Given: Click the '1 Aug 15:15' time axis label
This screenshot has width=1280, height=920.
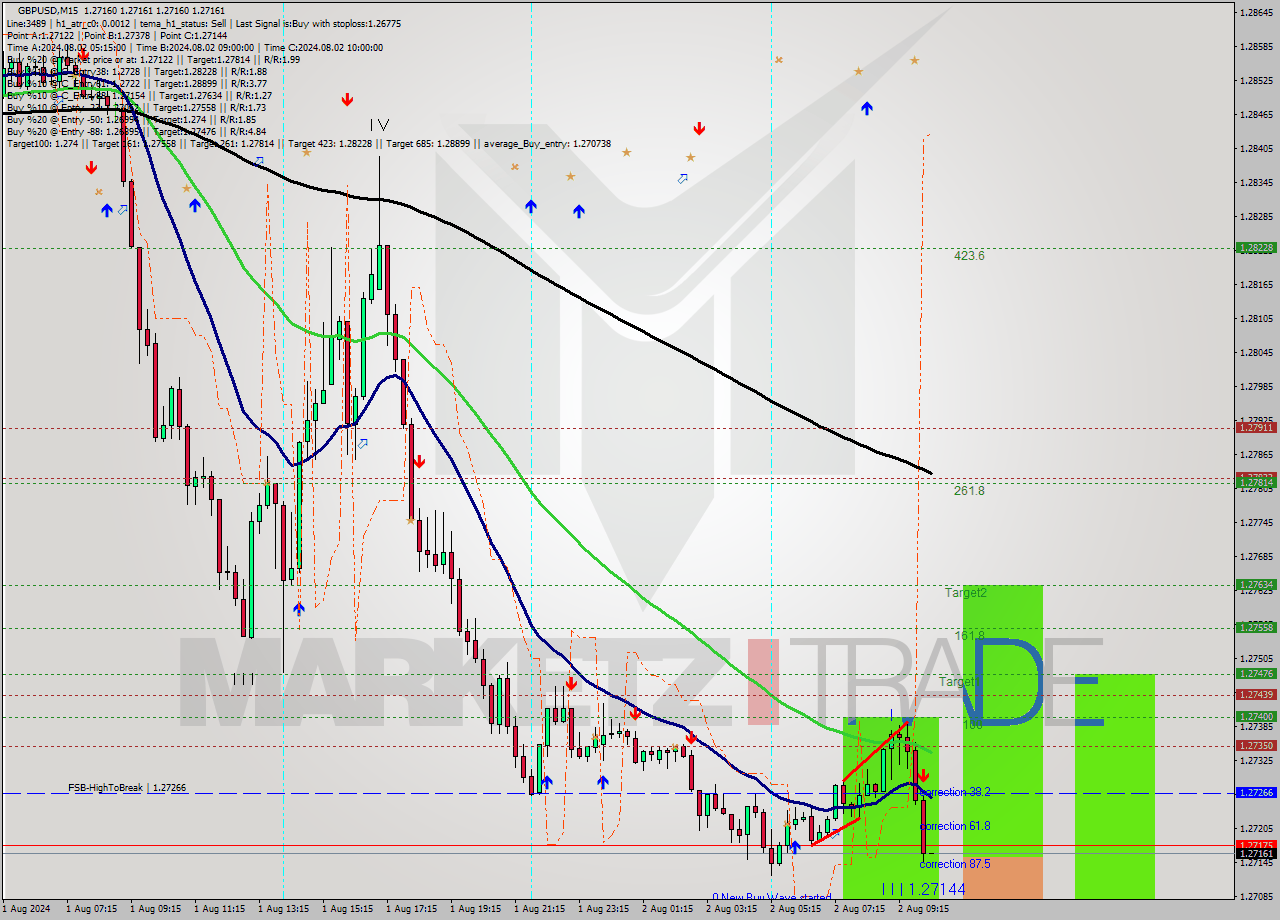Looking at the screenshot, I should tap(348, 910).
